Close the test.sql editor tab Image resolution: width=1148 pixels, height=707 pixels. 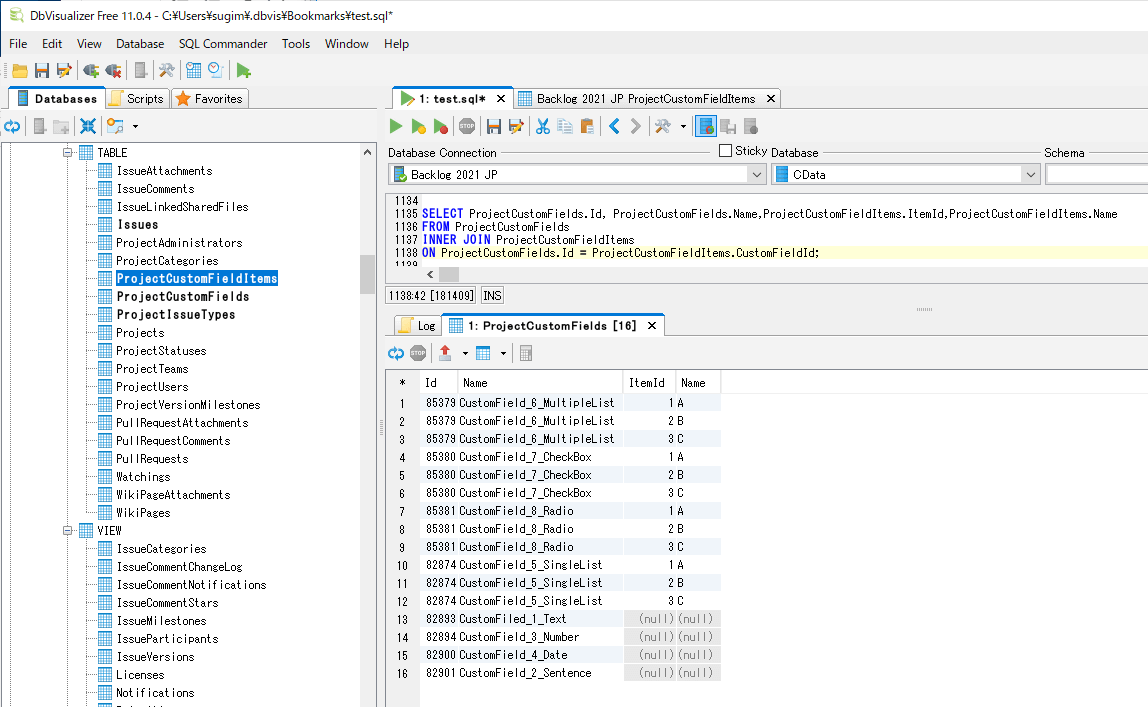[x=501, y=99]
